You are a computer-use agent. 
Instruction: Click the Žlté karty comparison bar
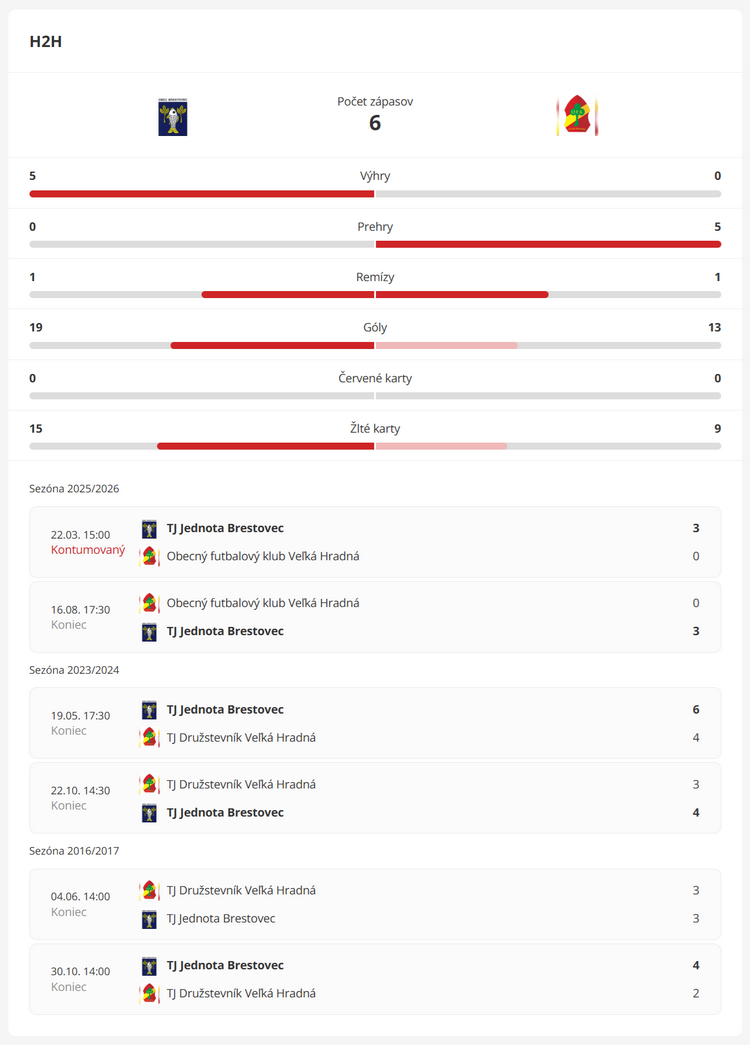(x=375, y=446)
